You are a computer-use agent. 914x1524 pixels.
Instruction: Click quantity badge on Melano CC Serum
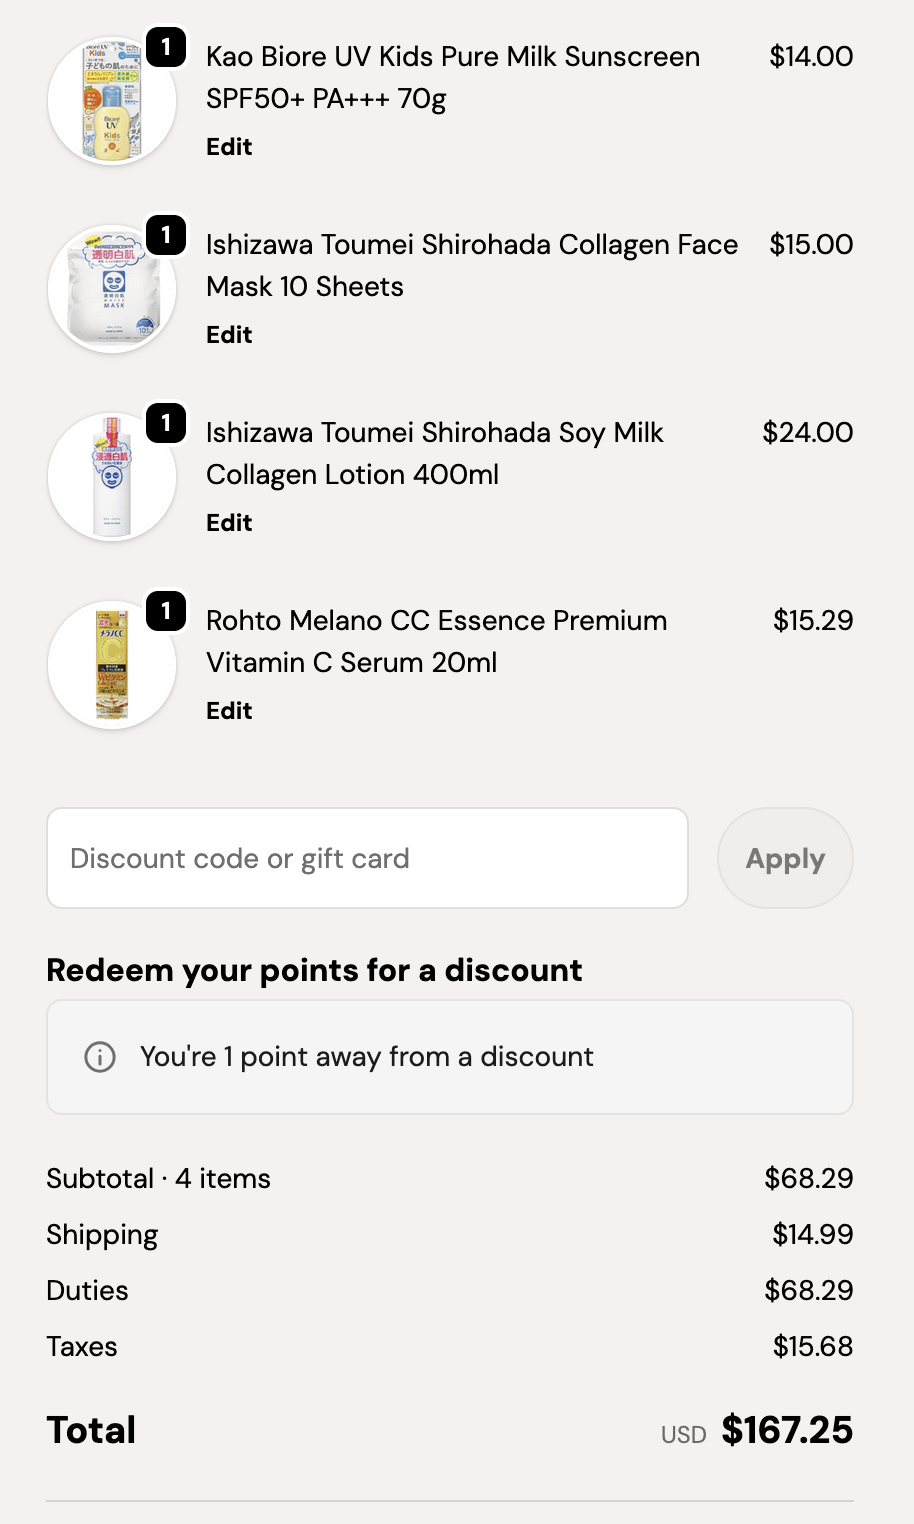click(166, 611)
